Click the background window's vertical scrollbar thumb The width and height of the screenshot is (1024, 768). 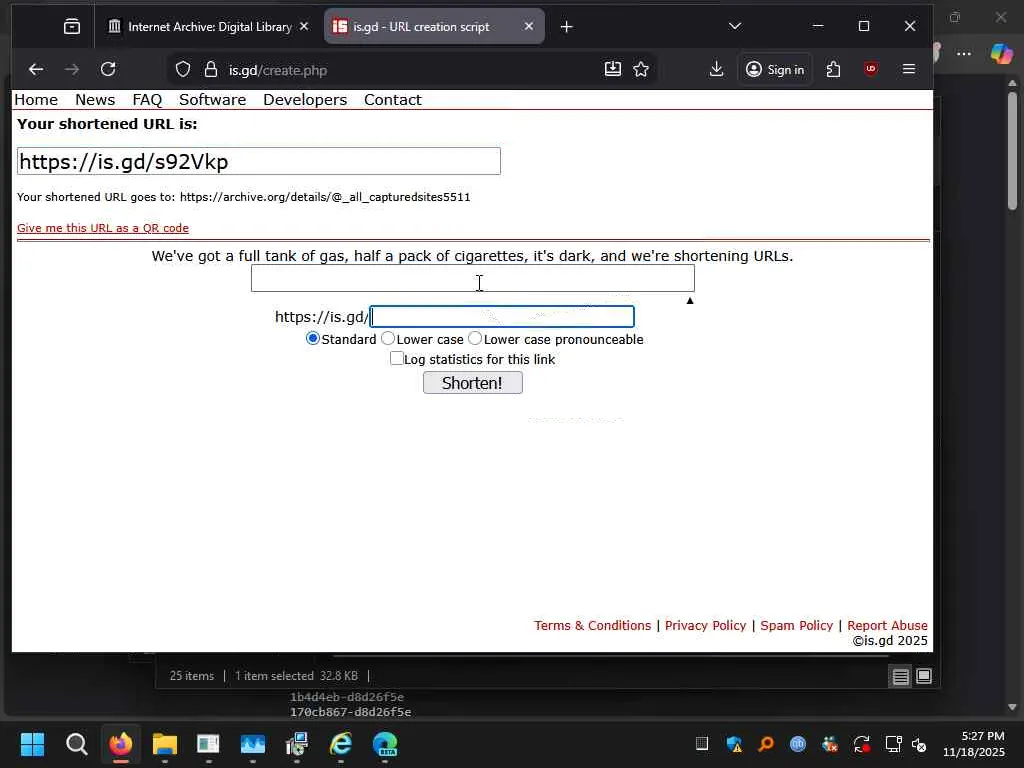(1012, 150)
